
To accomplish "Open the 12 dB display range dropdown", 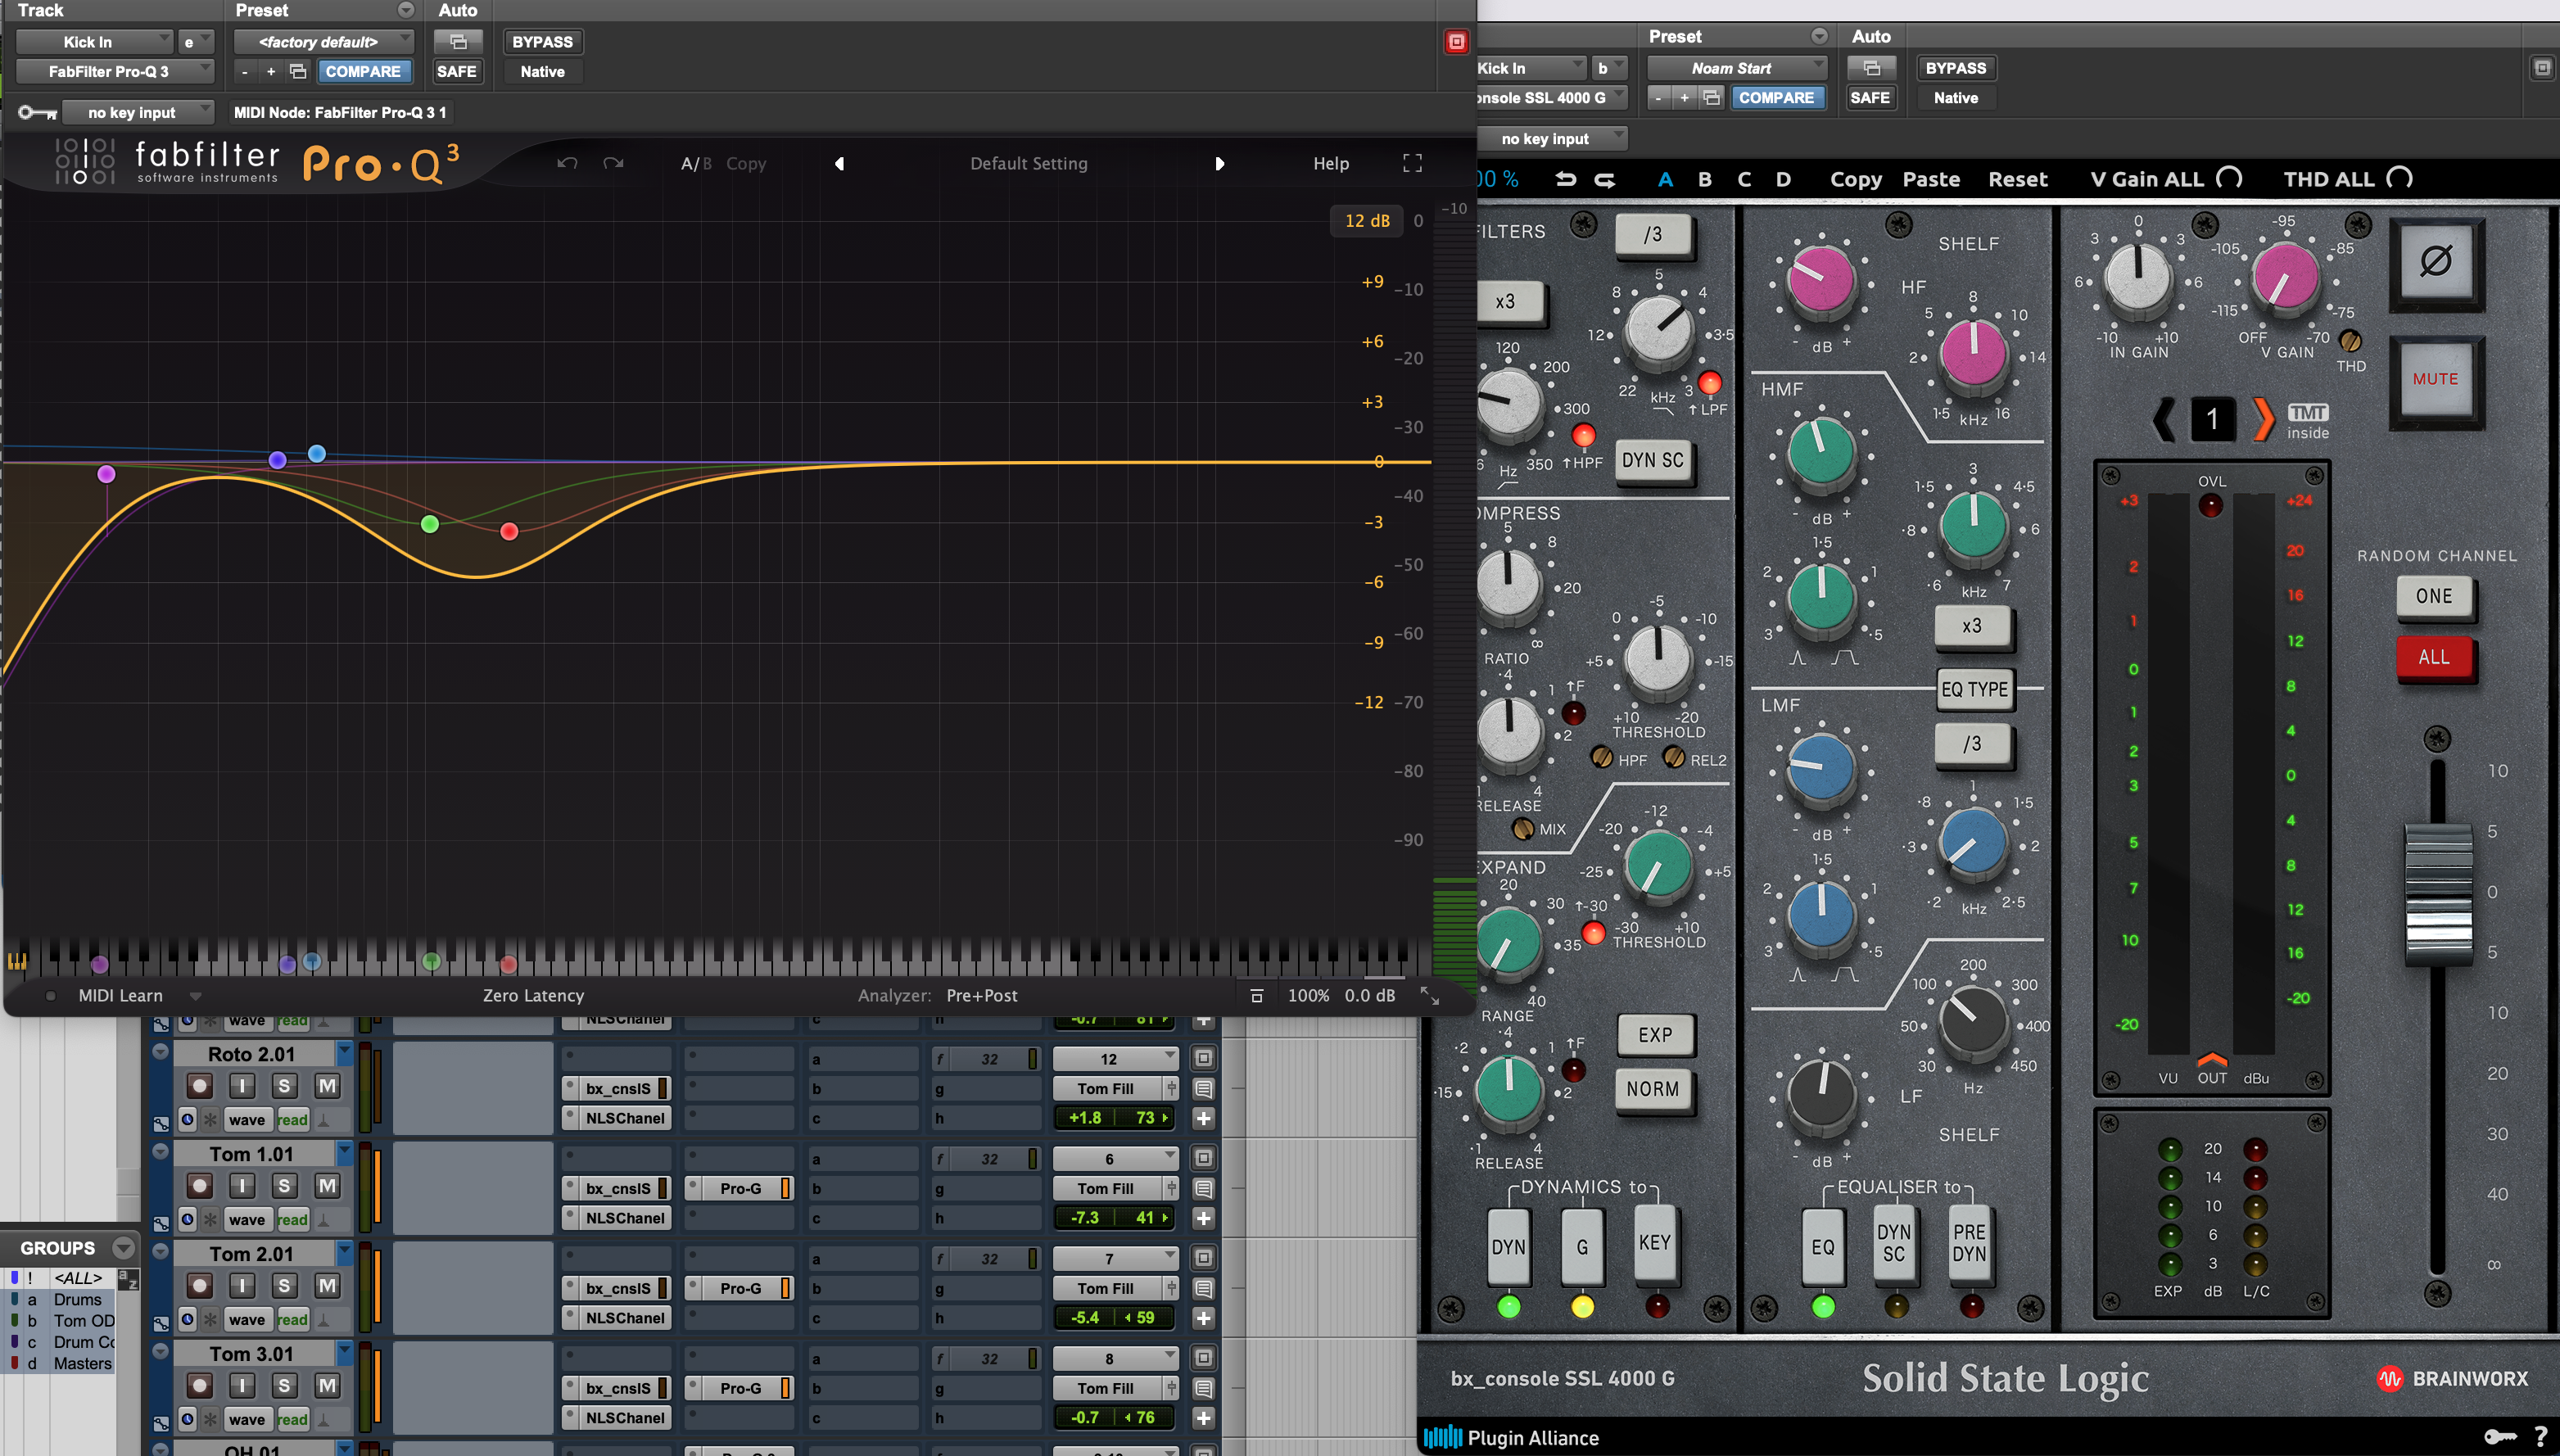I will click(1367, 220).
